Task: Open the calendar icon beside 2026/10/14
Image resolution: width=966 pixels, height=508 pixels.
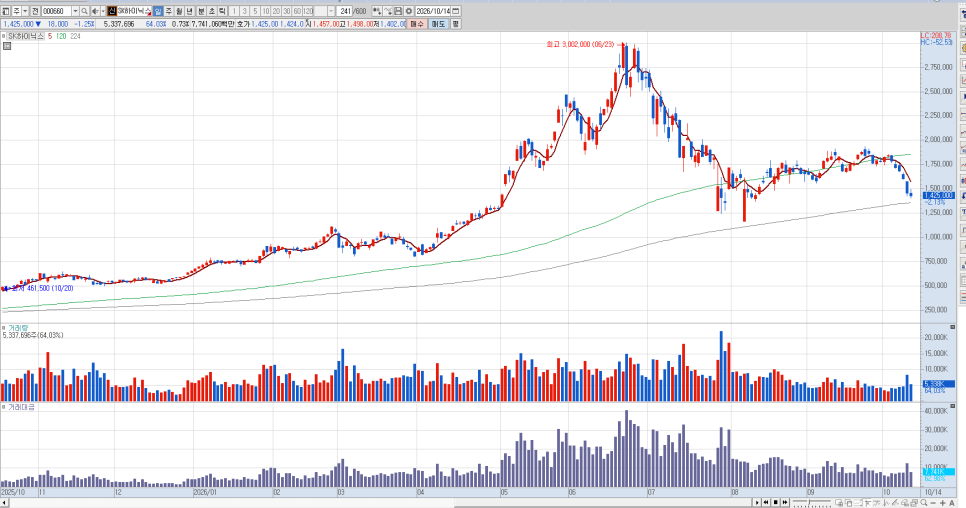Action: (x=456, y=11)
